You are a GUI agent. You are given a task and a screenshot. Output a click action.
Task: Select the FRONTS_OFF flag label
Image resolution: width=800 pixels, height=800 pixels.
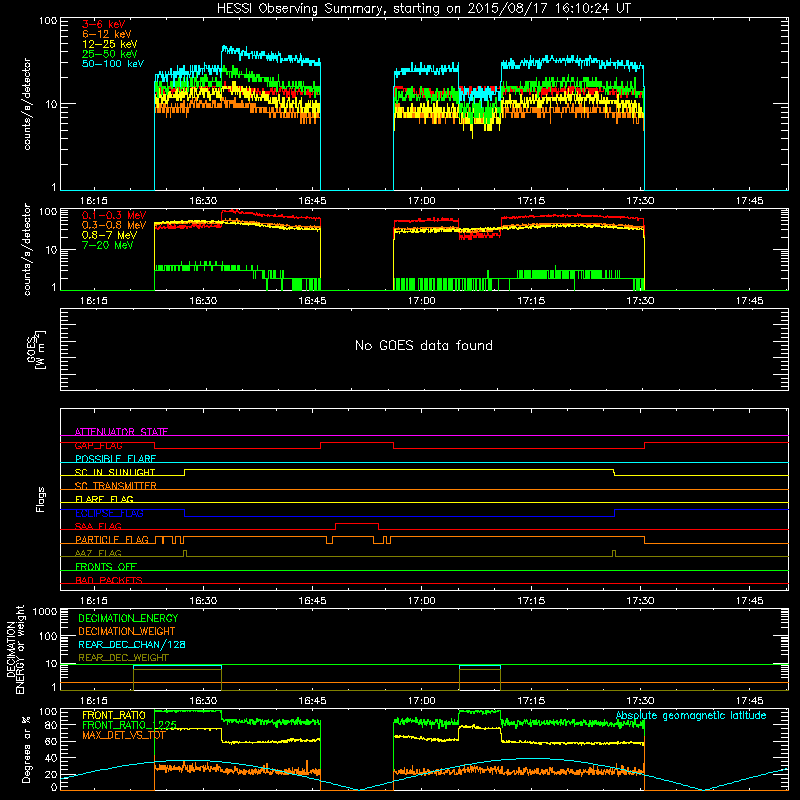tap(106, 566)
